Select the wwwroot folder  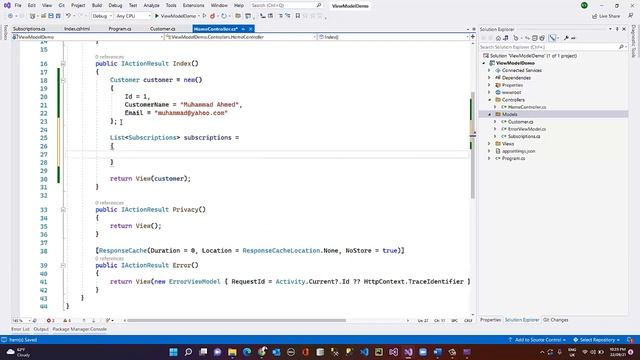511,93
